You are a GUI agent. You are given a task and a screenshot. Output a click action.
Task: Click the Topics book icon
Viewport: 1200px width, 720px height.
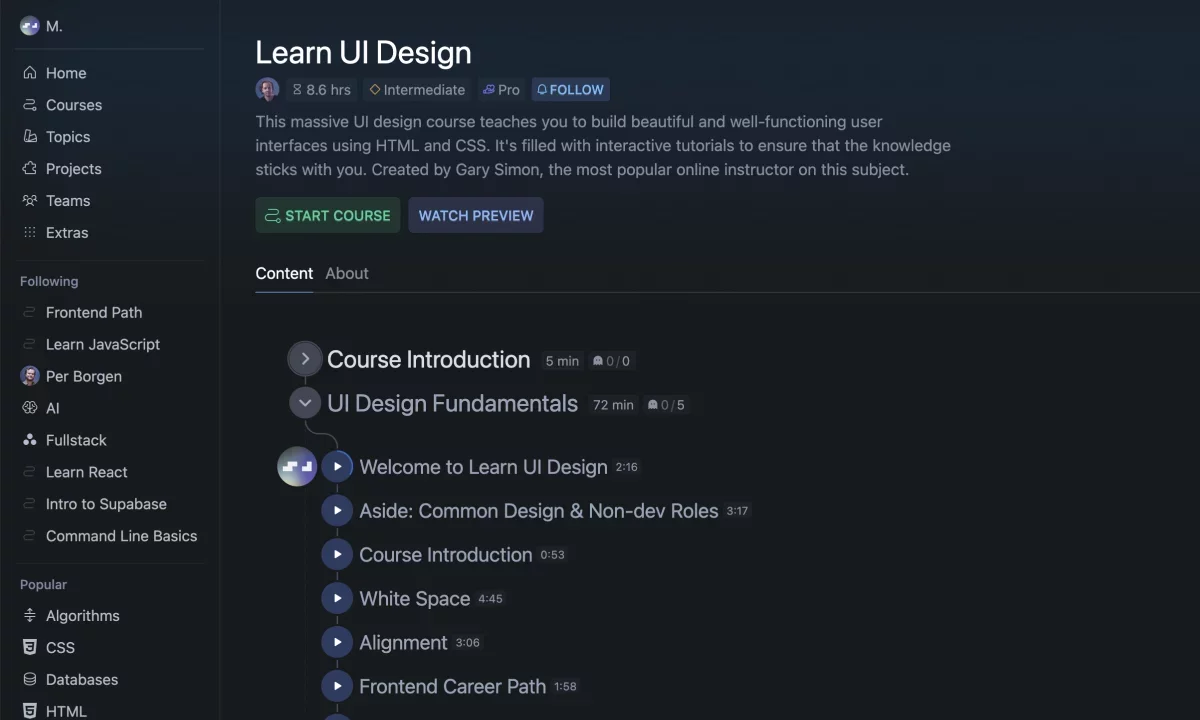(30, 137)
